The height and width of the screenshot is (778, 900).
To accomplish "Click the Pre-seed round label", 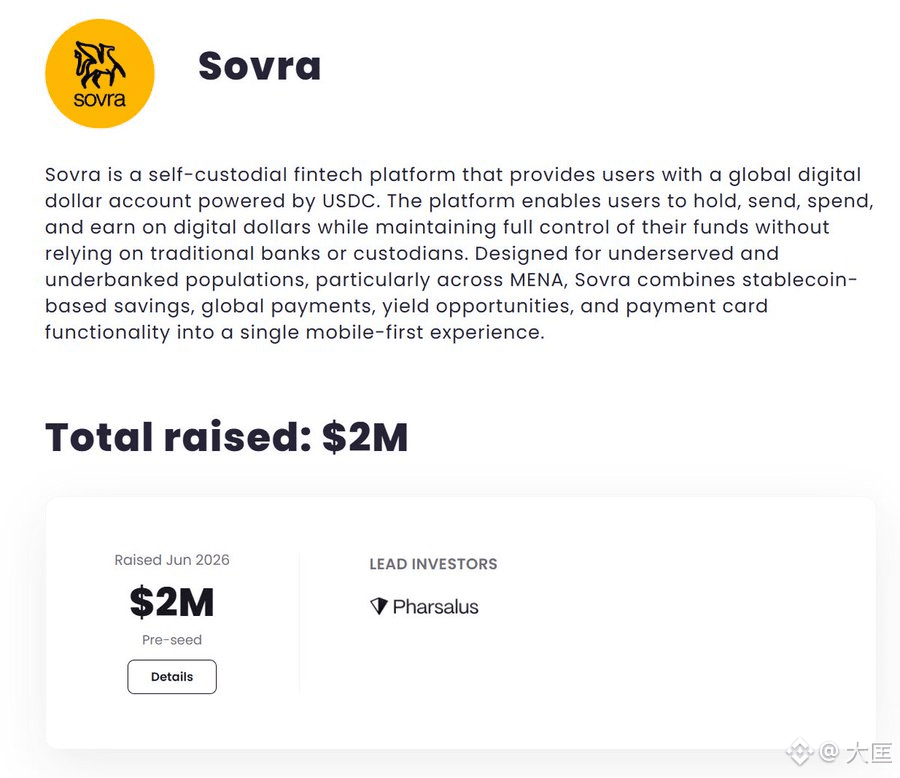I will (172, 640).
